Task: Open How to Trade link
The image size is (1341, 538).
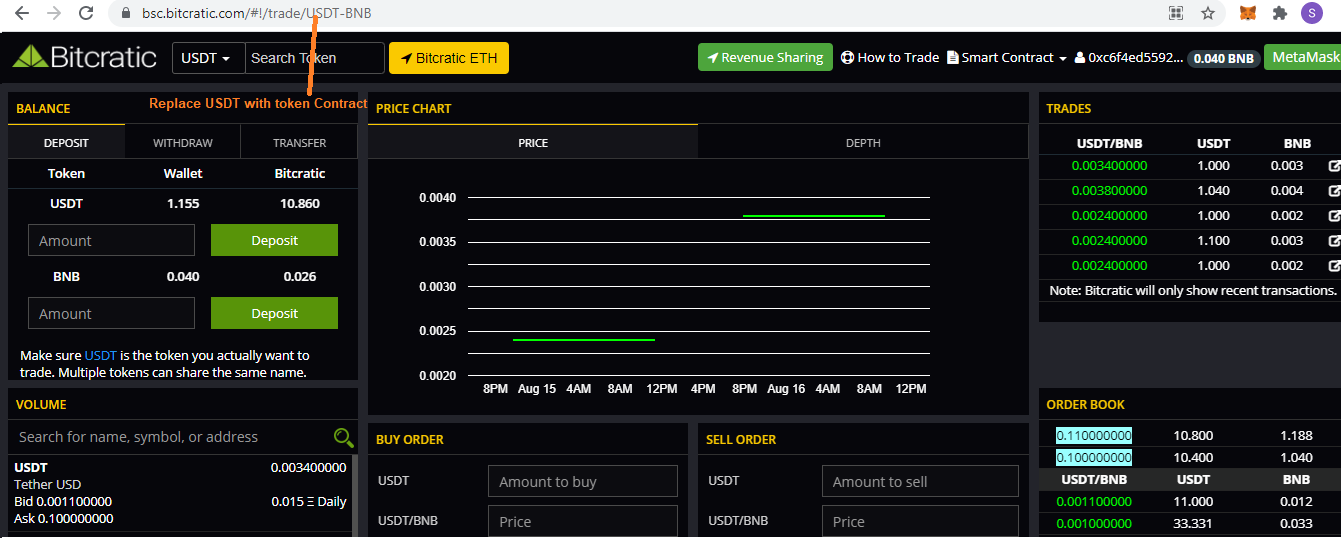Action: pyautogui.click(x=890, y=58)
